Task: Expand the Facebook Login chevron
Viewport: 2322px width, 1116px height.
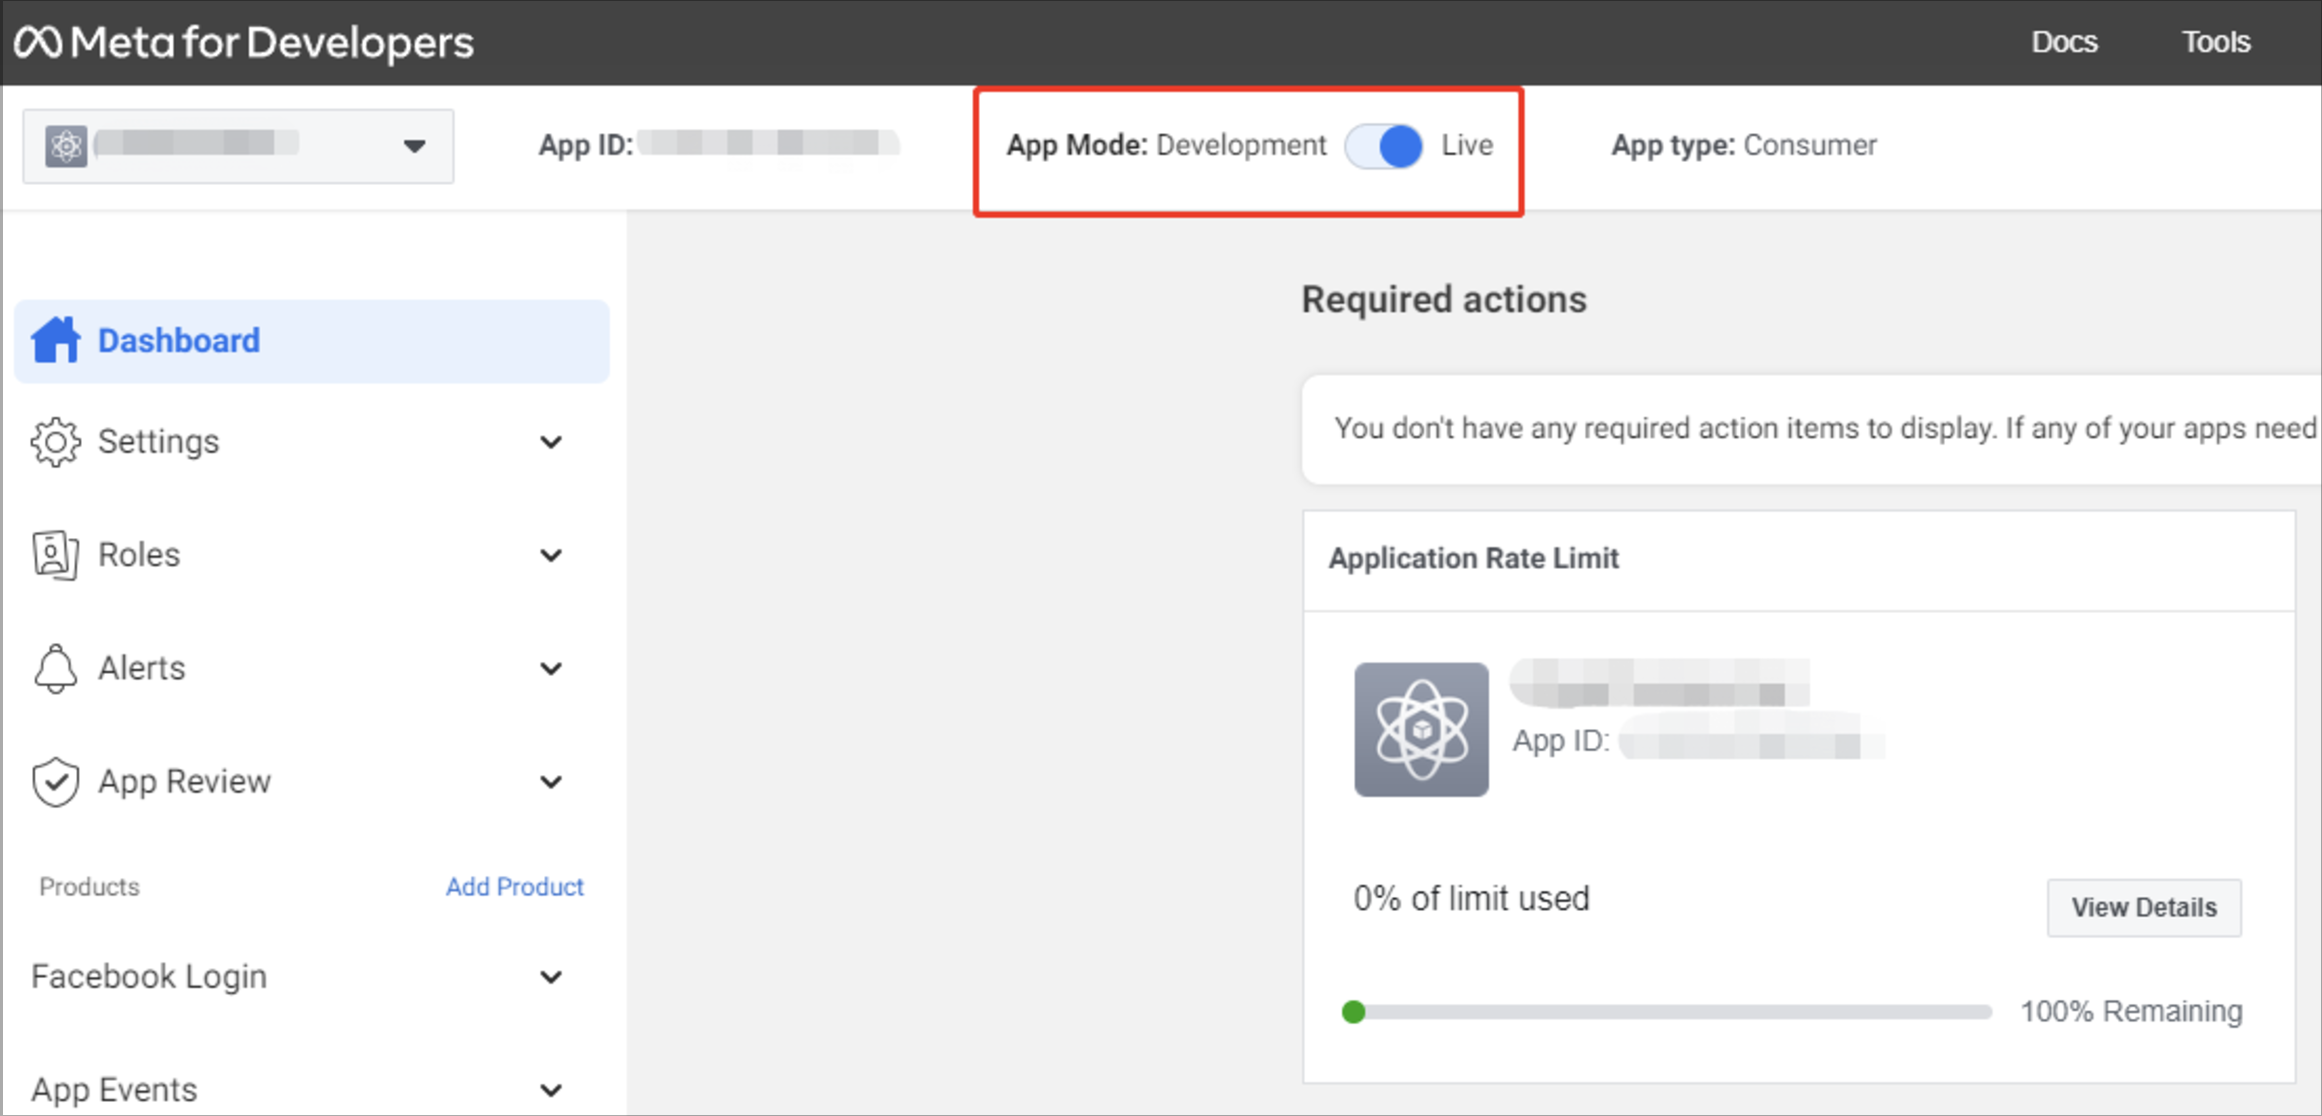Action: pos(551,977)
